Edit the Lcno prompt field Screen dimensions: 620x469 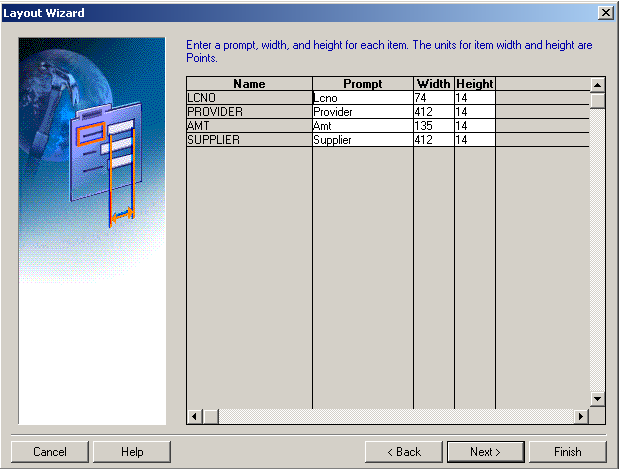363,98
